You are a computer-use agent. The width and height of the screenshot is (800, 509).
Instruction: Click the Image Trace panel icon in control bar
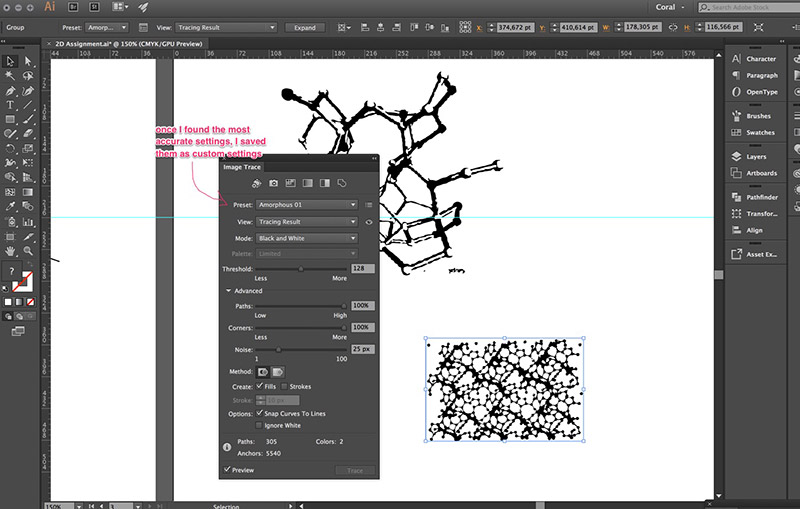(x=143, y=28)
